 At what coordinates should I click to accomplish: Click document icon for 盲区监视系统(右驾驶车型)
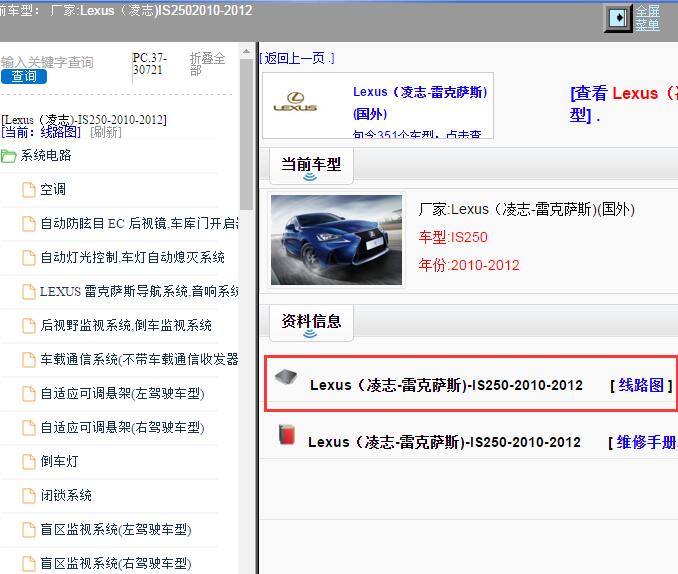pos(29,564)
